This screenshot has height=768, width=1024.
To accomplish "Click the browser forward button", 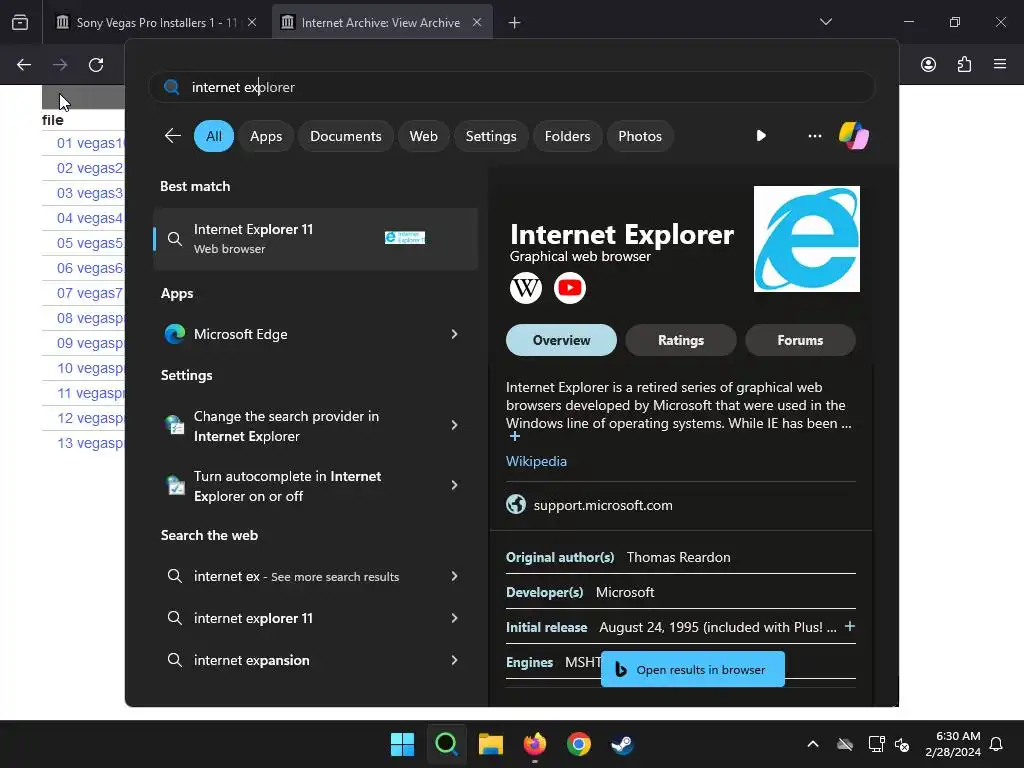I will (x=60, y=65).
